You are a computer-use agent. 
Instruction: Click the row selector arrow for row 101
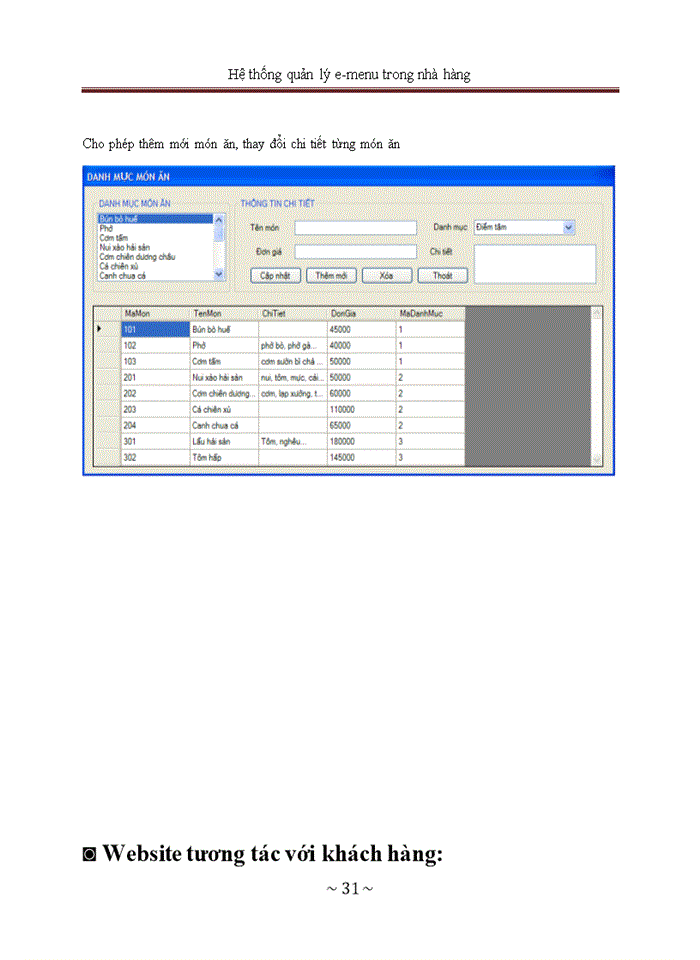coord(107,329)
